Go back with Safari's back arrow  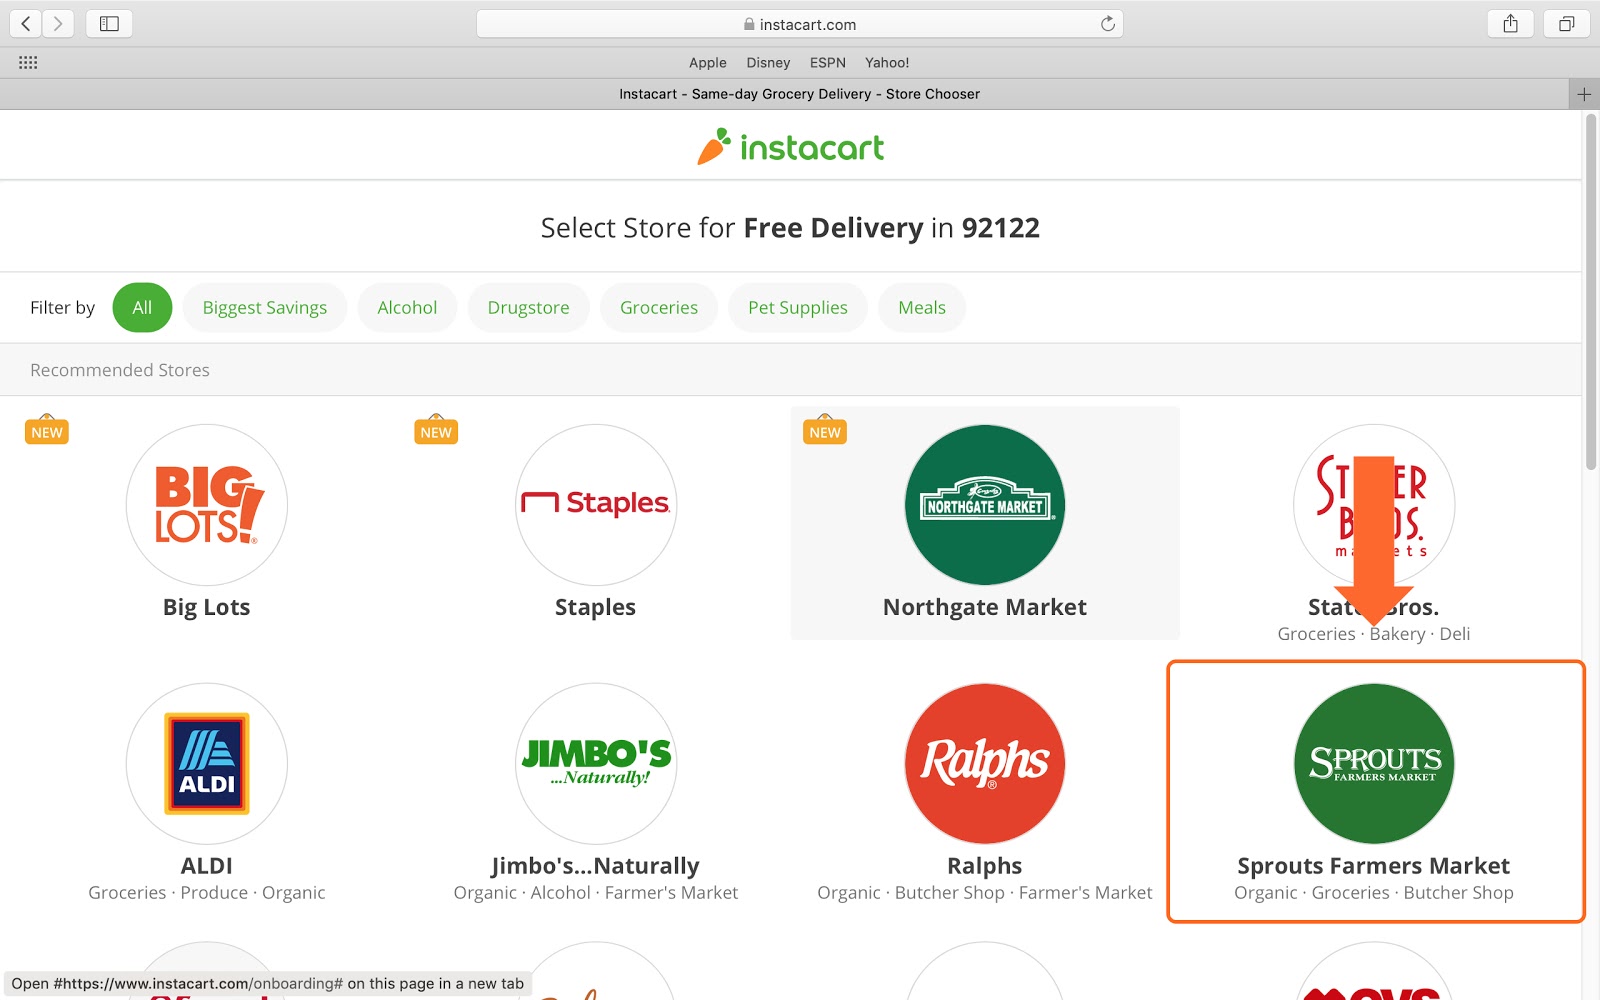pos(26,24)
